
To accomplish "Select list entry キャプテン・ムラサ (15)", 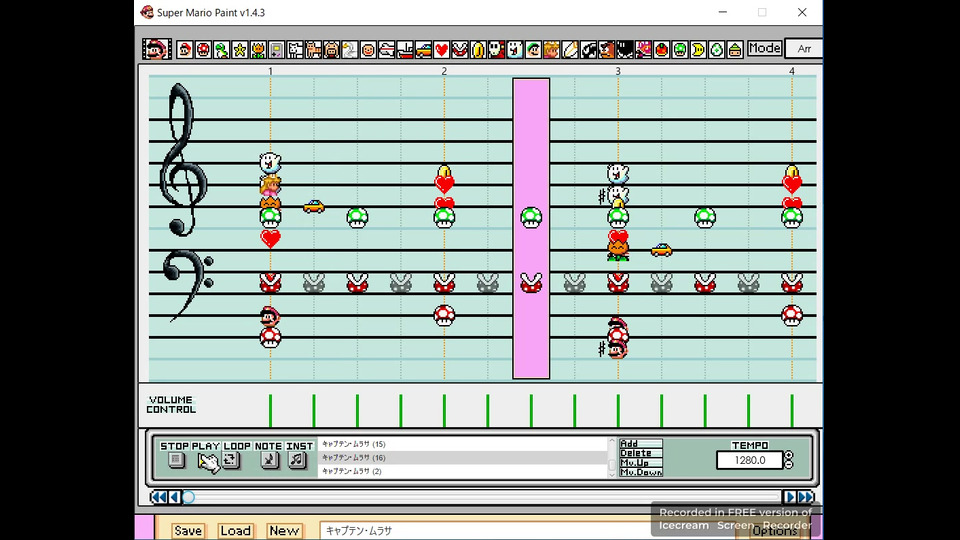I will [462, 444].
